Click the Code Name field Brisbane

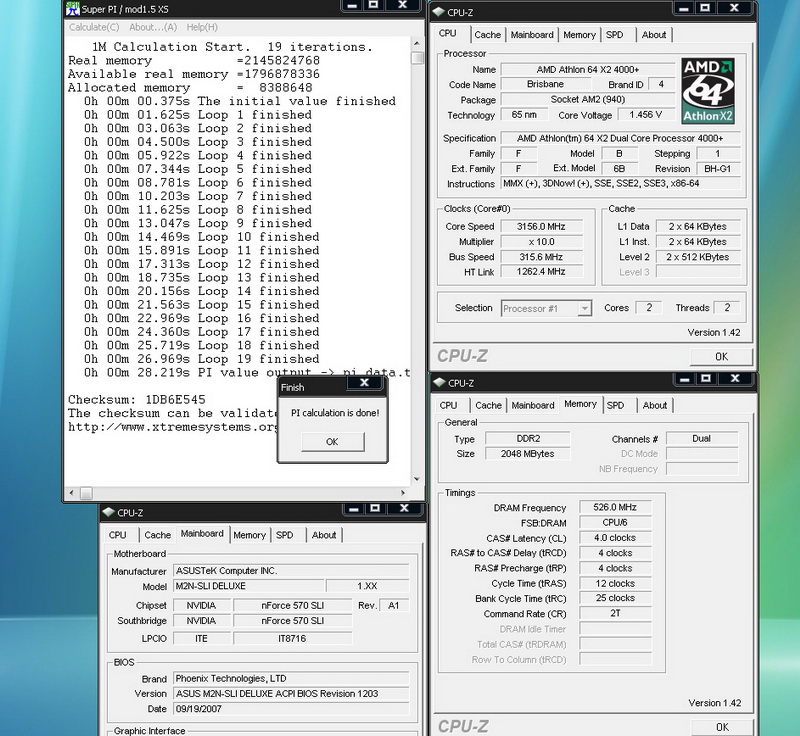[545, 84]
